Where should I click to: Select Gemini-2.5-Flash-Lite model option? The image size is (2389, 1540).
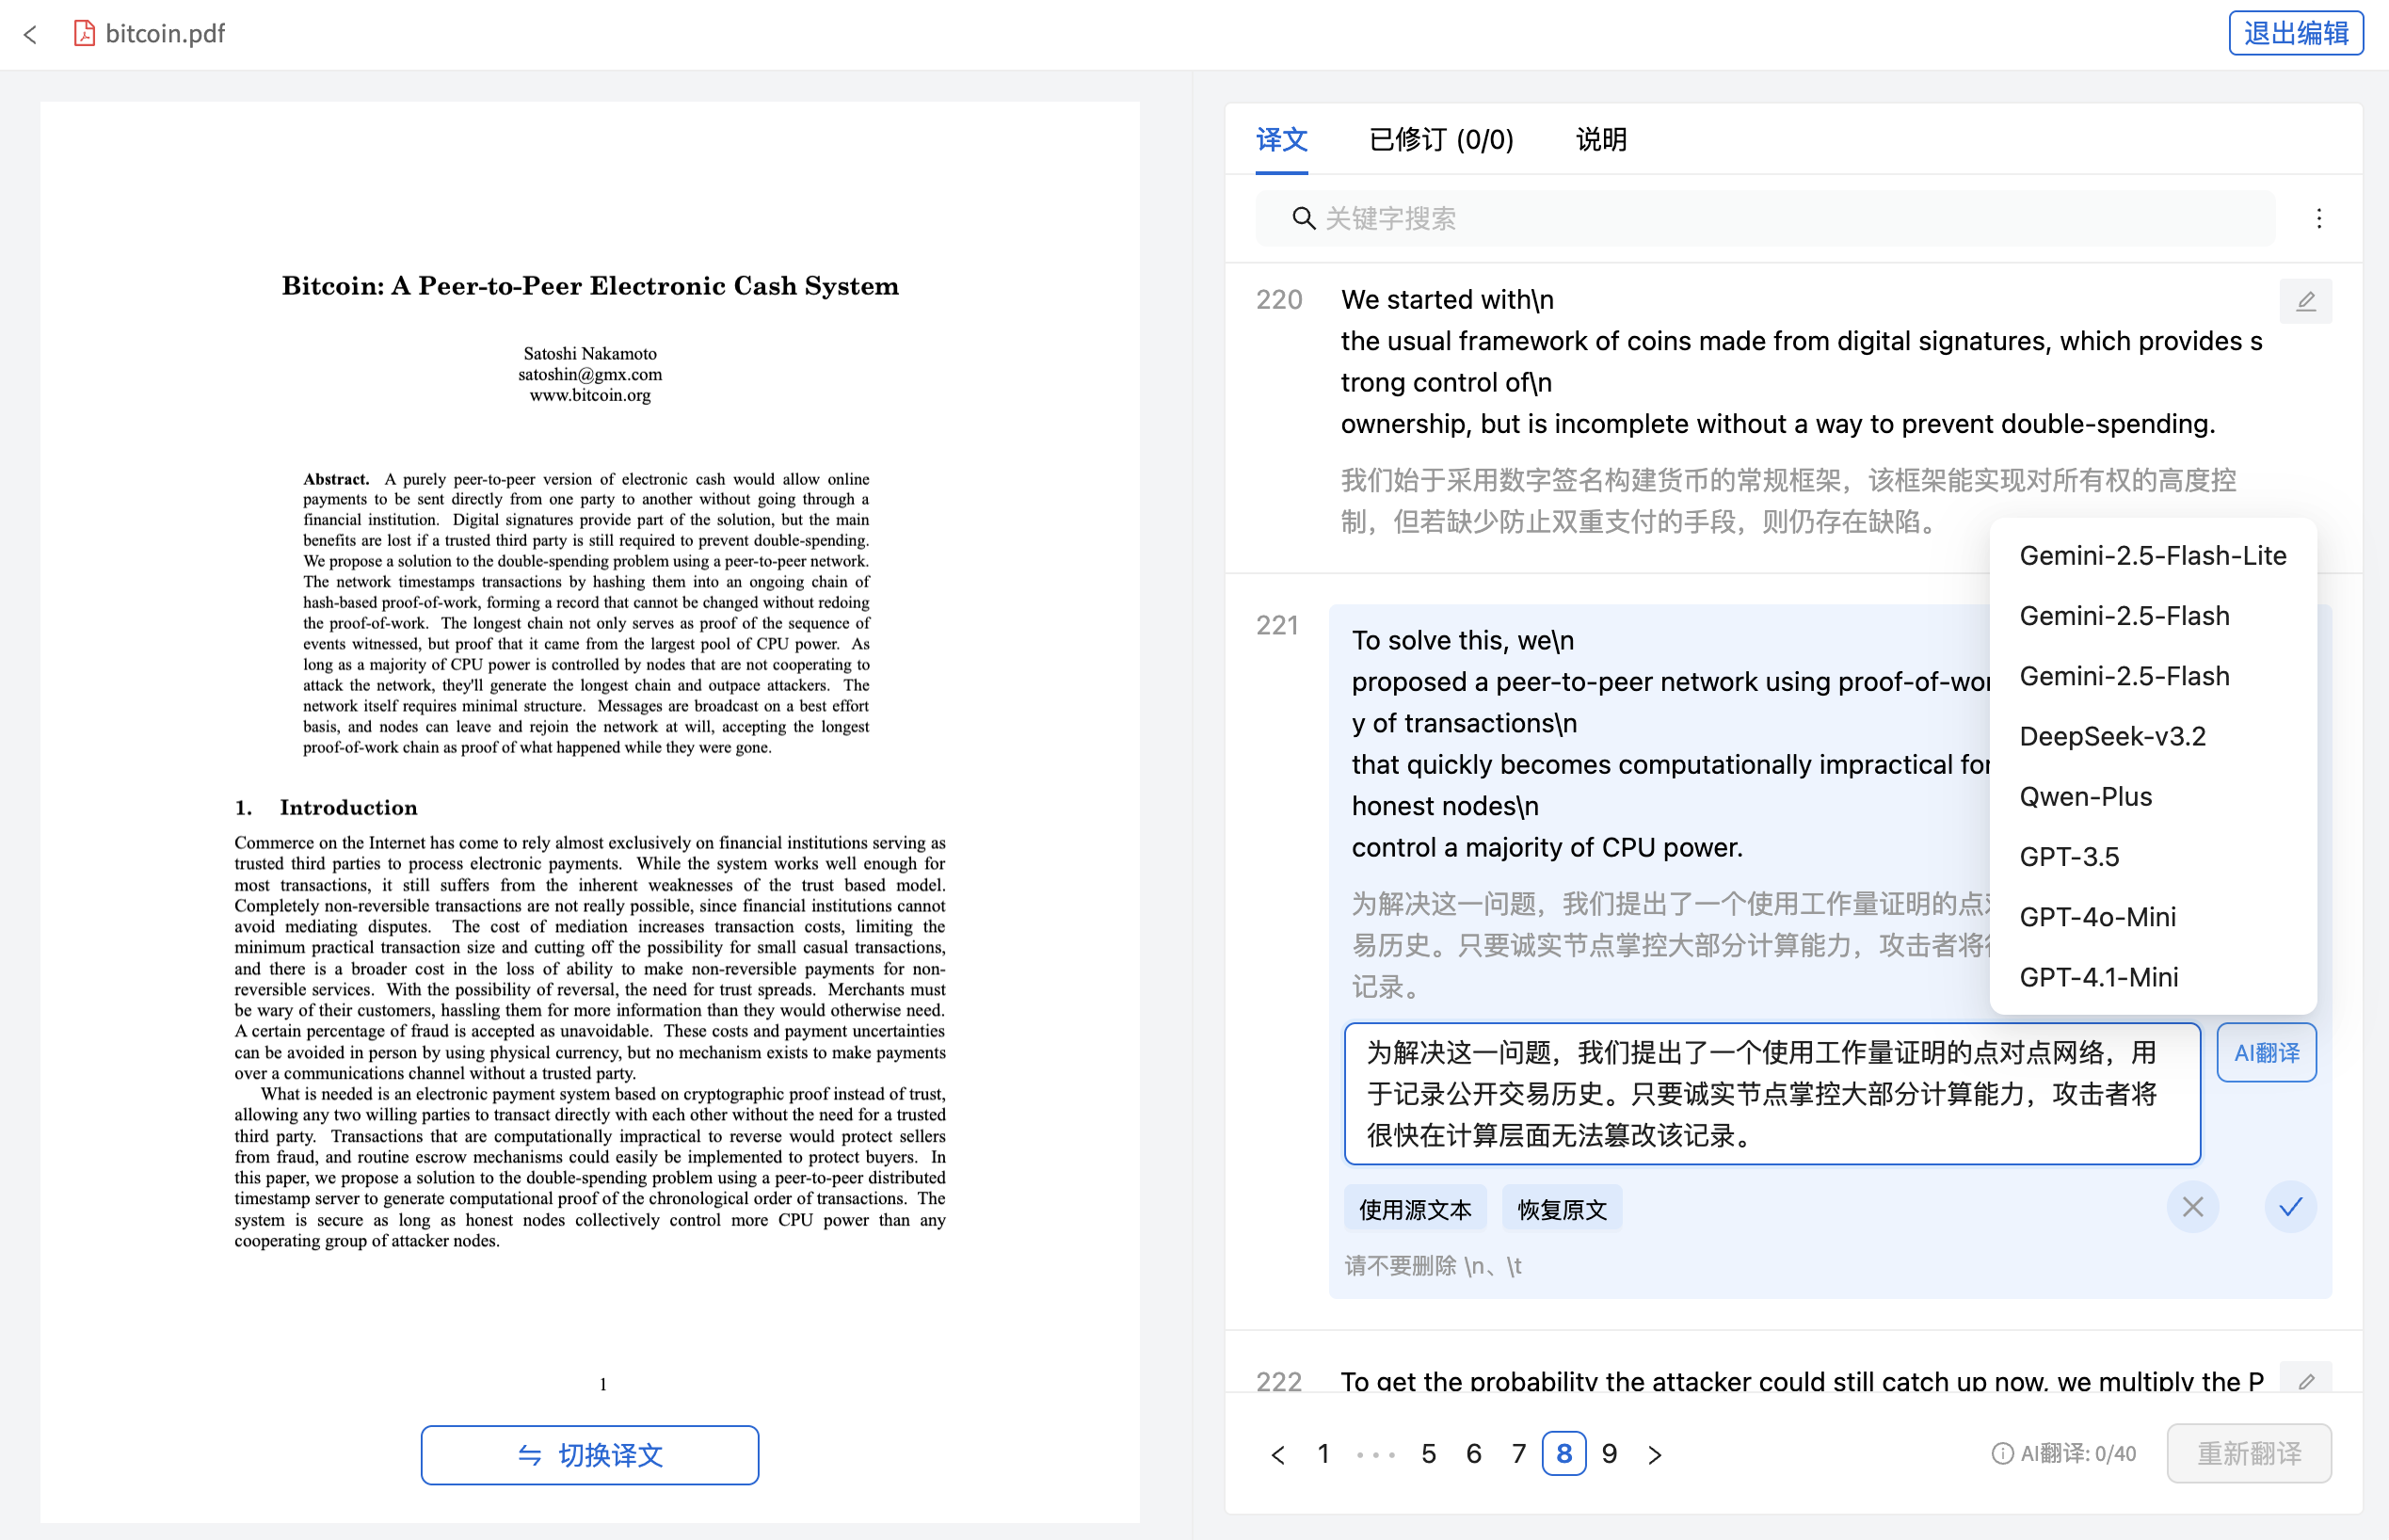pos(2152,555)
